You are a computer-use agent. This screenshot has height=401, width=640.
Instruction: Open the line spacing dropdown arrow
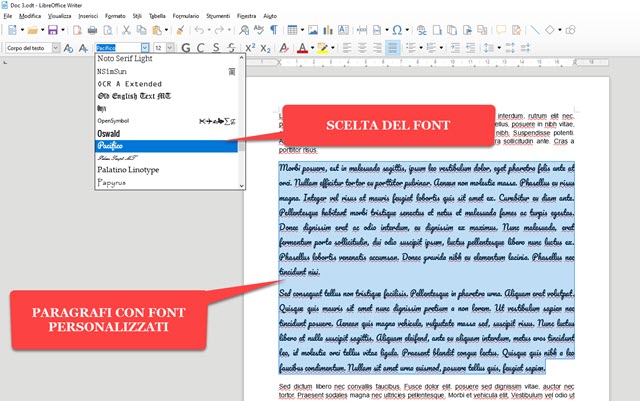pos(499,48)
